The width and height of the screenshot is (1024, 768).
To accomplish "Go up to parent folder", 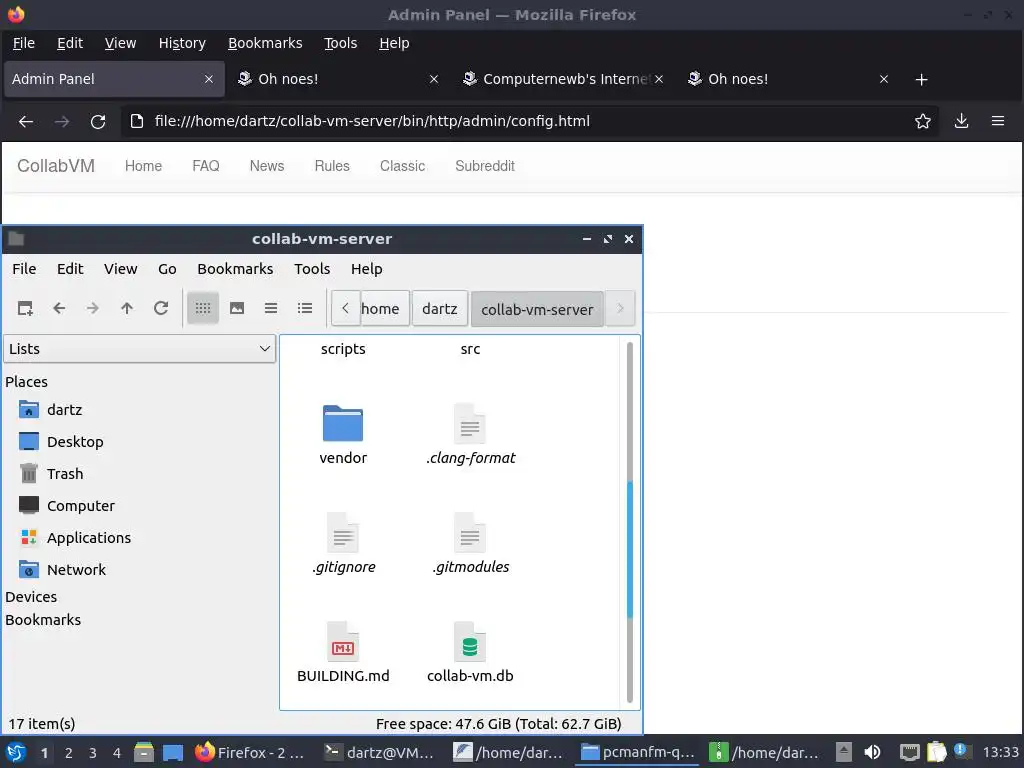I will [127, 308].
